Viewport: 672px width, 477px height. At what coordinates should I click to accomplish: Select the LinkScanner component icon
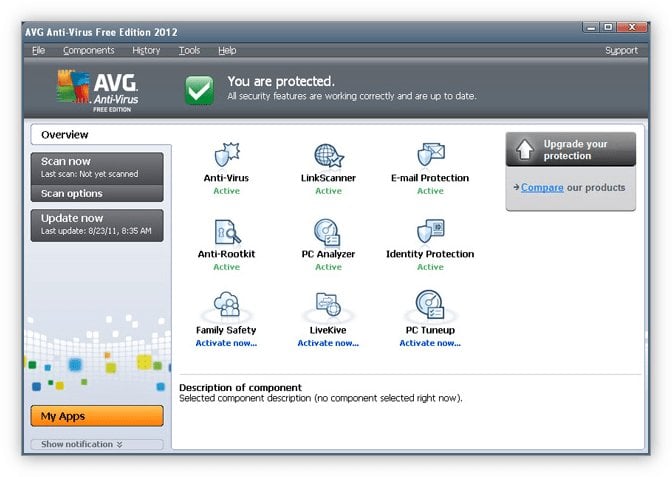pyautogui.click(x=328, y=156)
